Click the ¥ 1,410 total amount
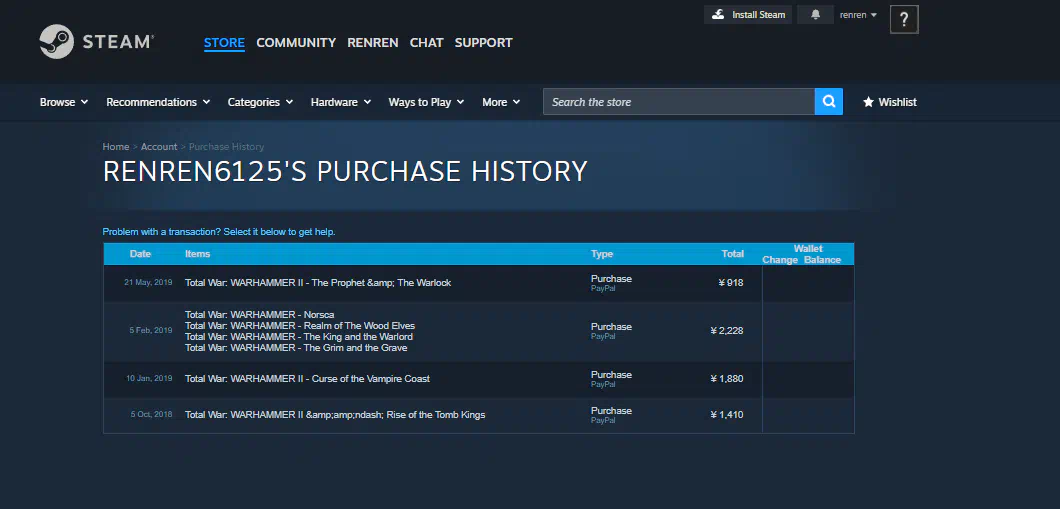Screen dimensions: 1060x509 [x=727, y=414]
